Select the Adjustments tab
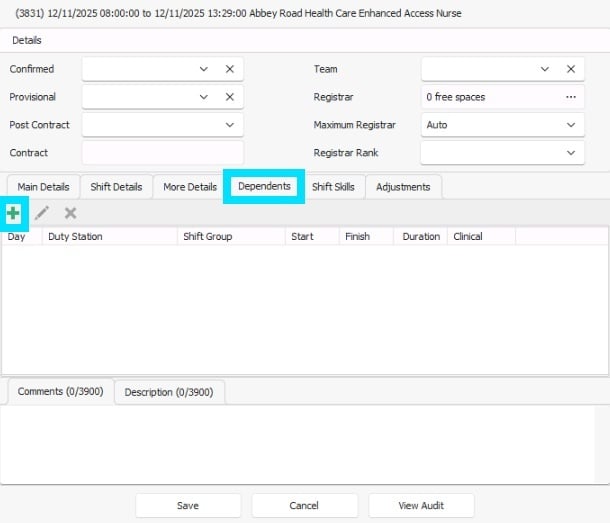610x523 pixels. coord(403,187)
